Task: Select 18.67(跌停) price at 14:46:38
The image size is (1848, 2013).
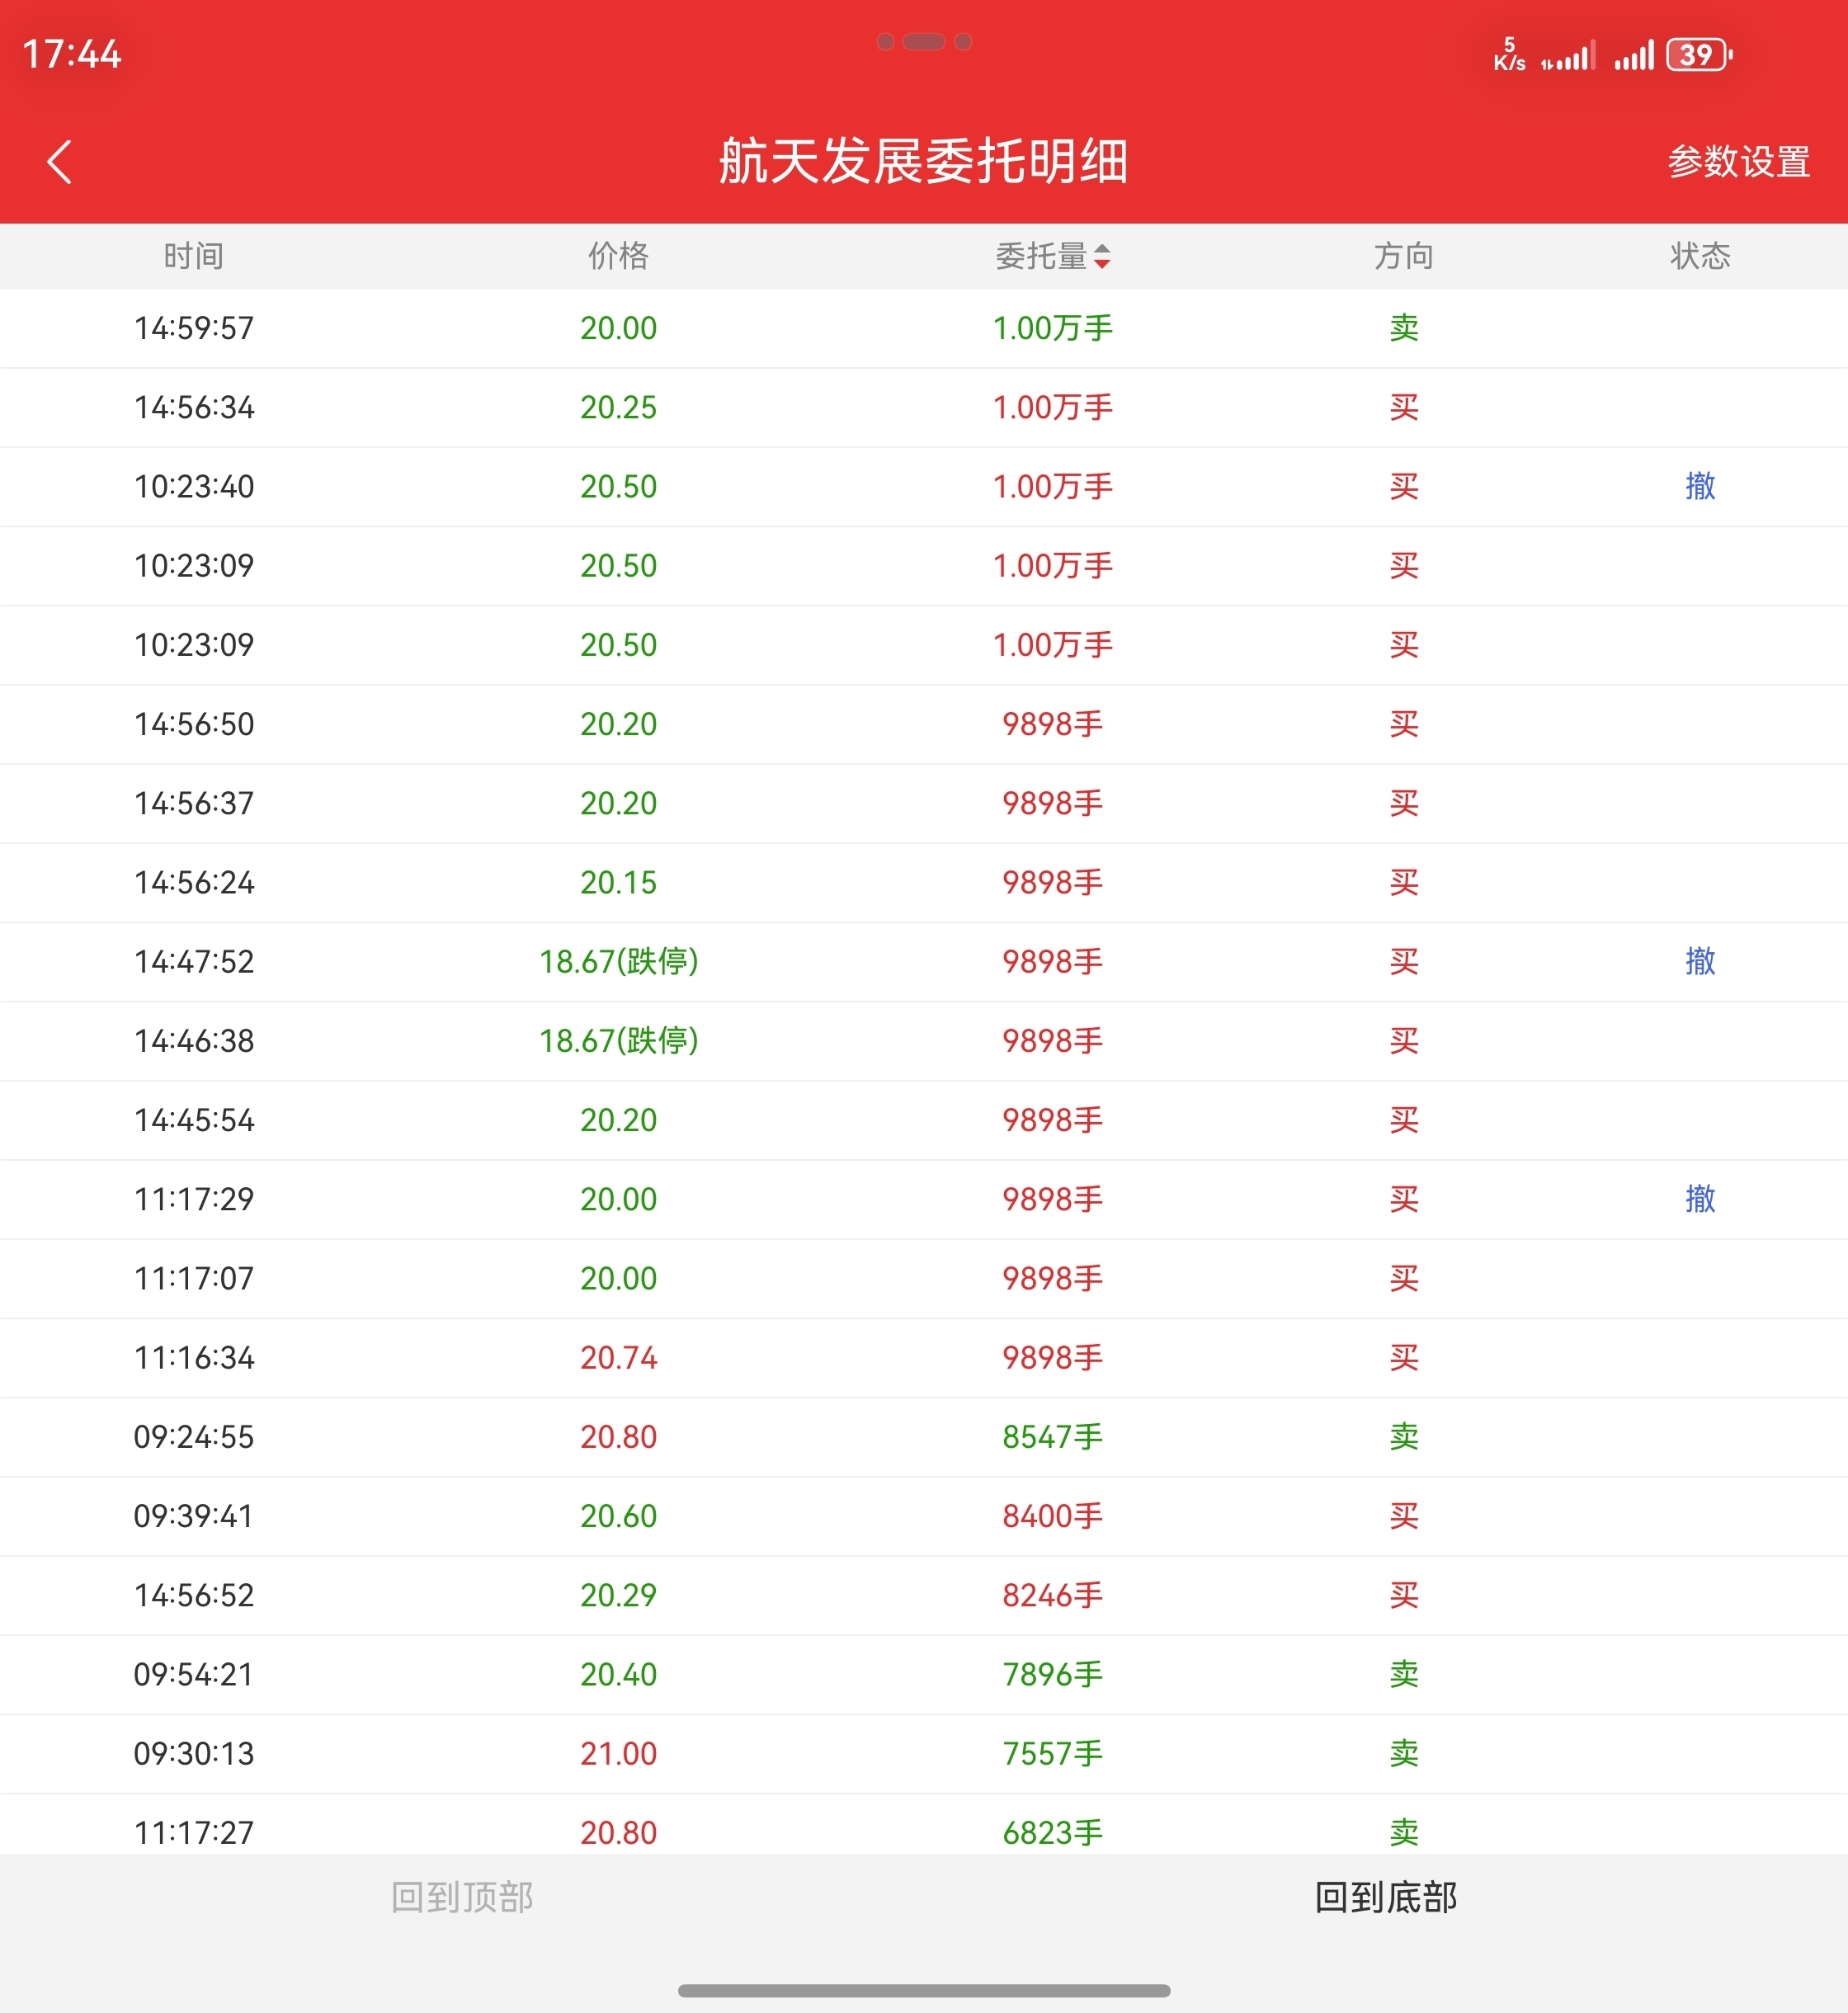Action: 618,1040
